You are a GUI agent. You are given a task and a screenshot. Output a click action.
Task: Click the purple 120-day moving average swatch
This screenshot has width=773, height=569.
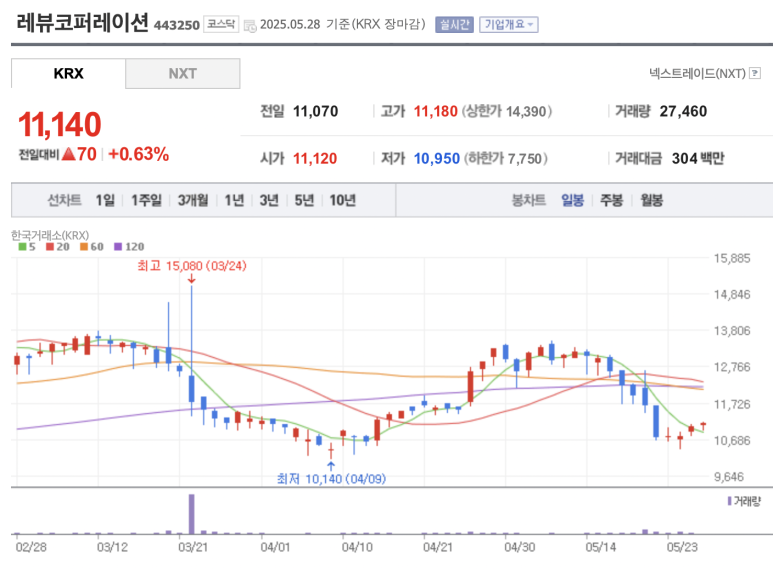117,247
